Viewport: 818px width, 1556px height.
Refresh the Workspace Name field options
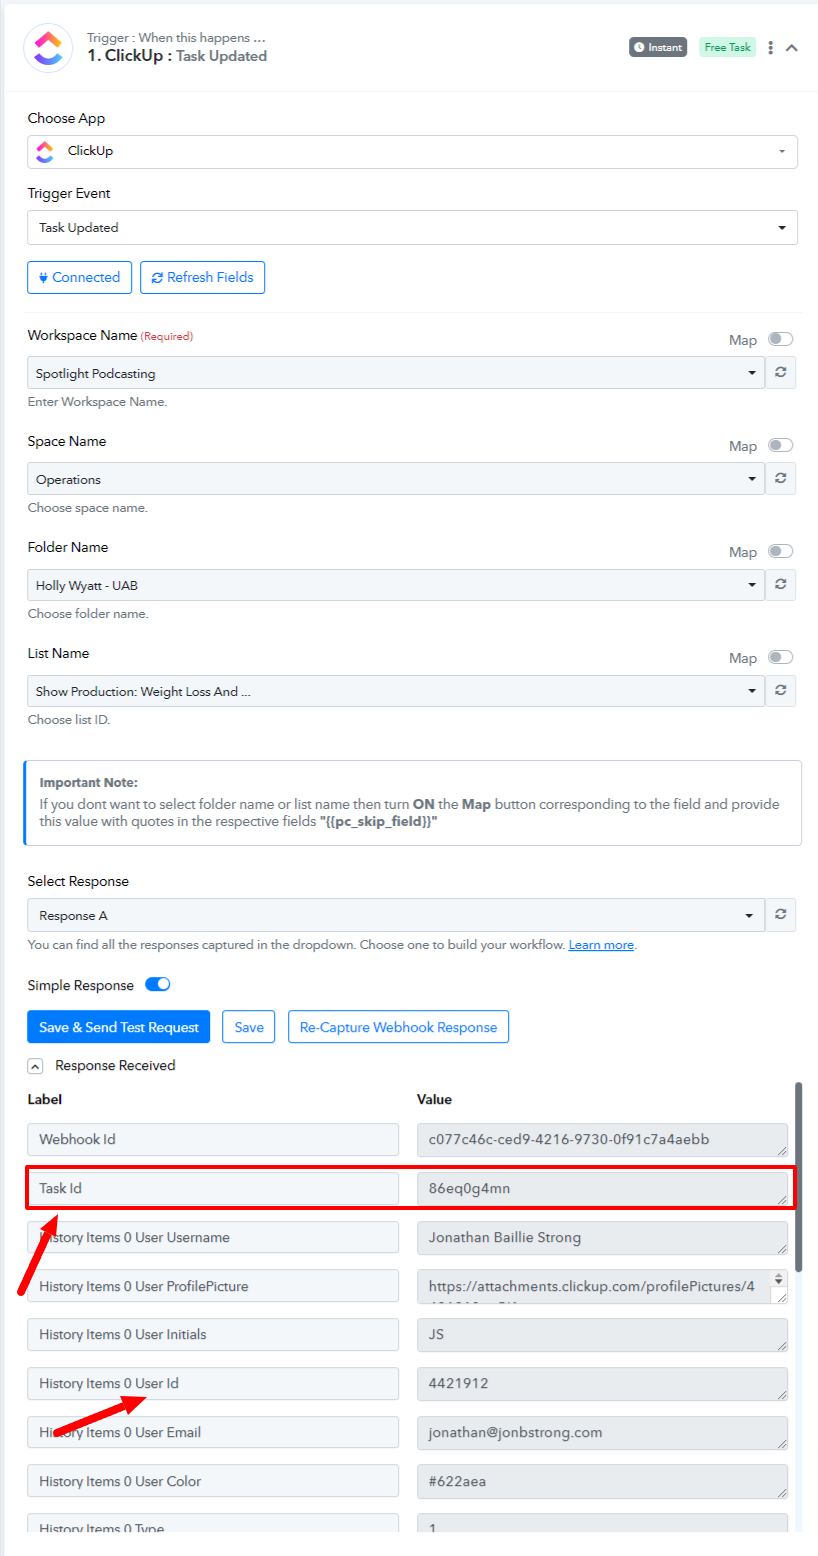(780, 373)
